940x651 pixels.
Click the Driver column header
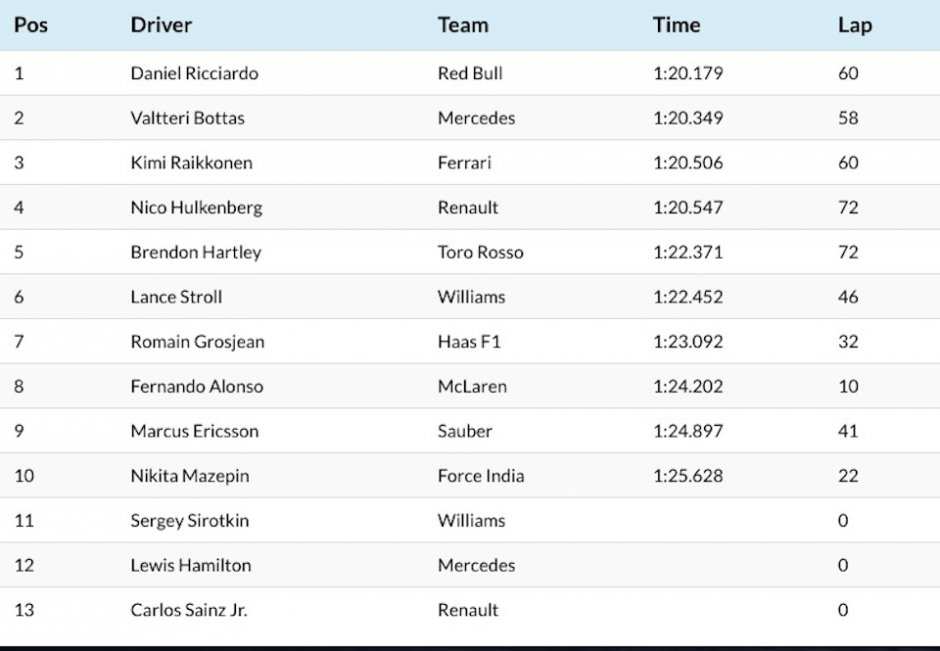161,25
